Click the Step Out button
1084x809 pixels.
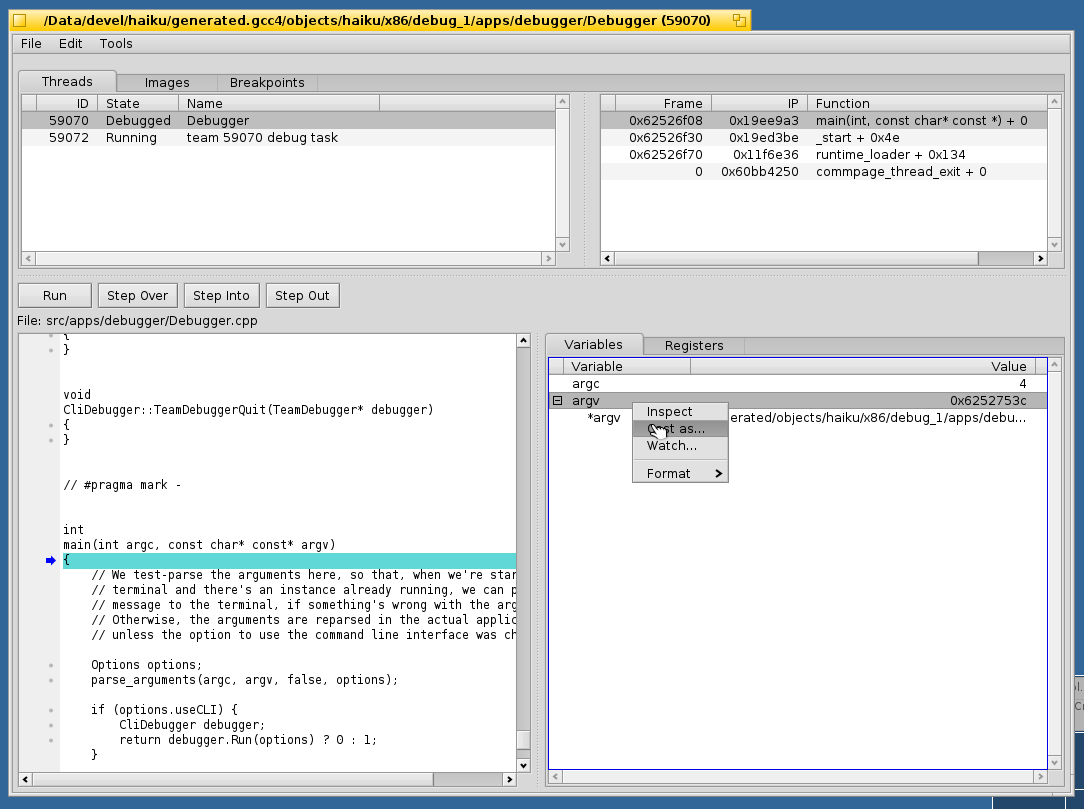click(x=302, y=296)
